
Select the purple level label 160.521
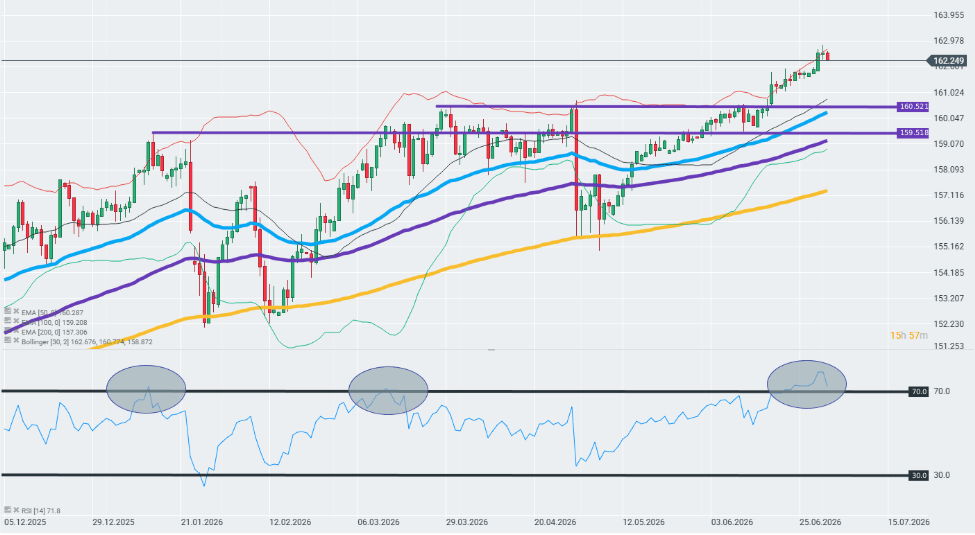[x=913, y=107]
